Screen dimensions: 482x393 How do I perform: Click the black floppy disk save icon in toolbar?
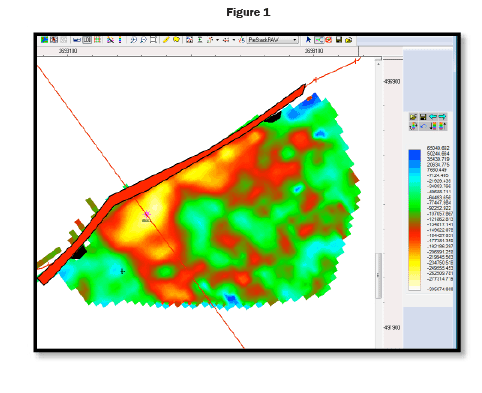pos(339,40)
